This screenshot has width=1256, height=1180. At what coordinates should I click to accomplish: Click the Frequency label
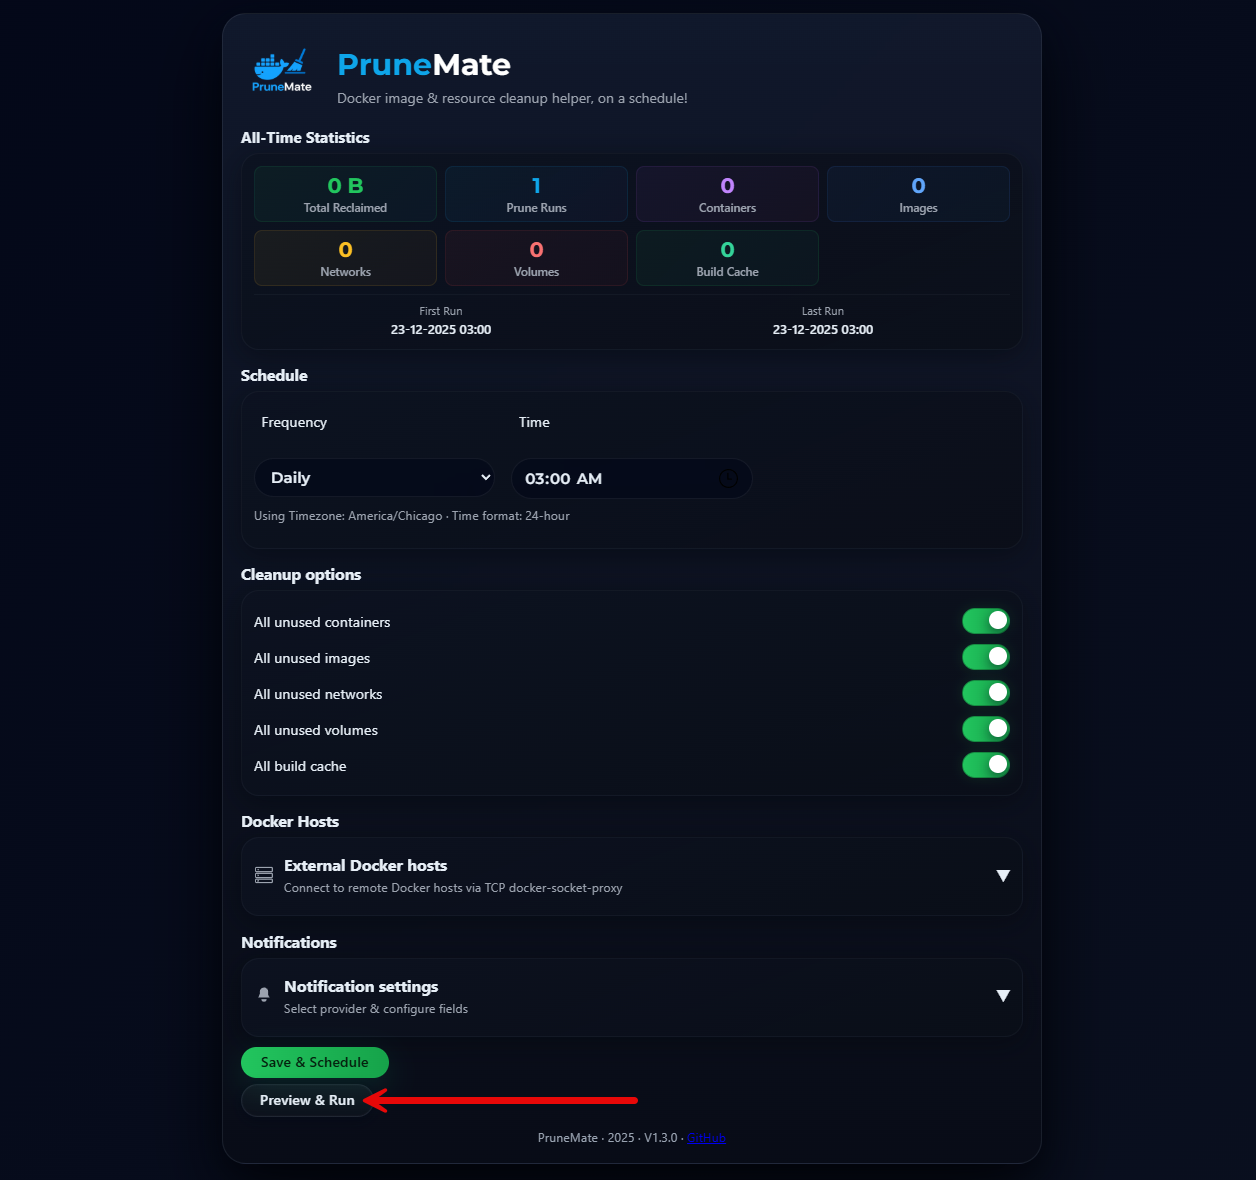(x=294, y=422)
